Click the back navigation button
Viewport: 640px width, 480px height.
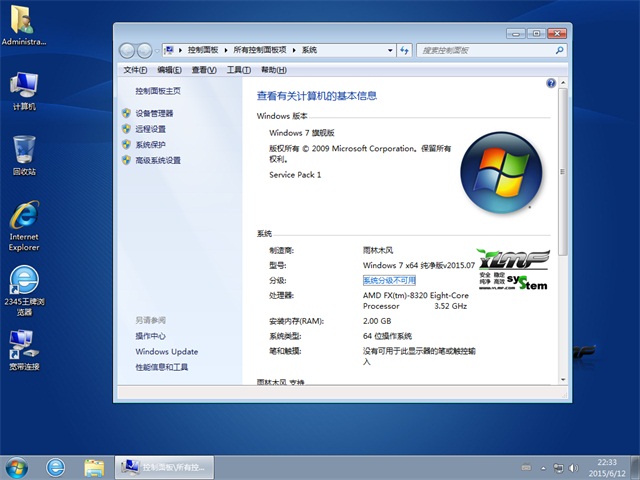point(127,51)
